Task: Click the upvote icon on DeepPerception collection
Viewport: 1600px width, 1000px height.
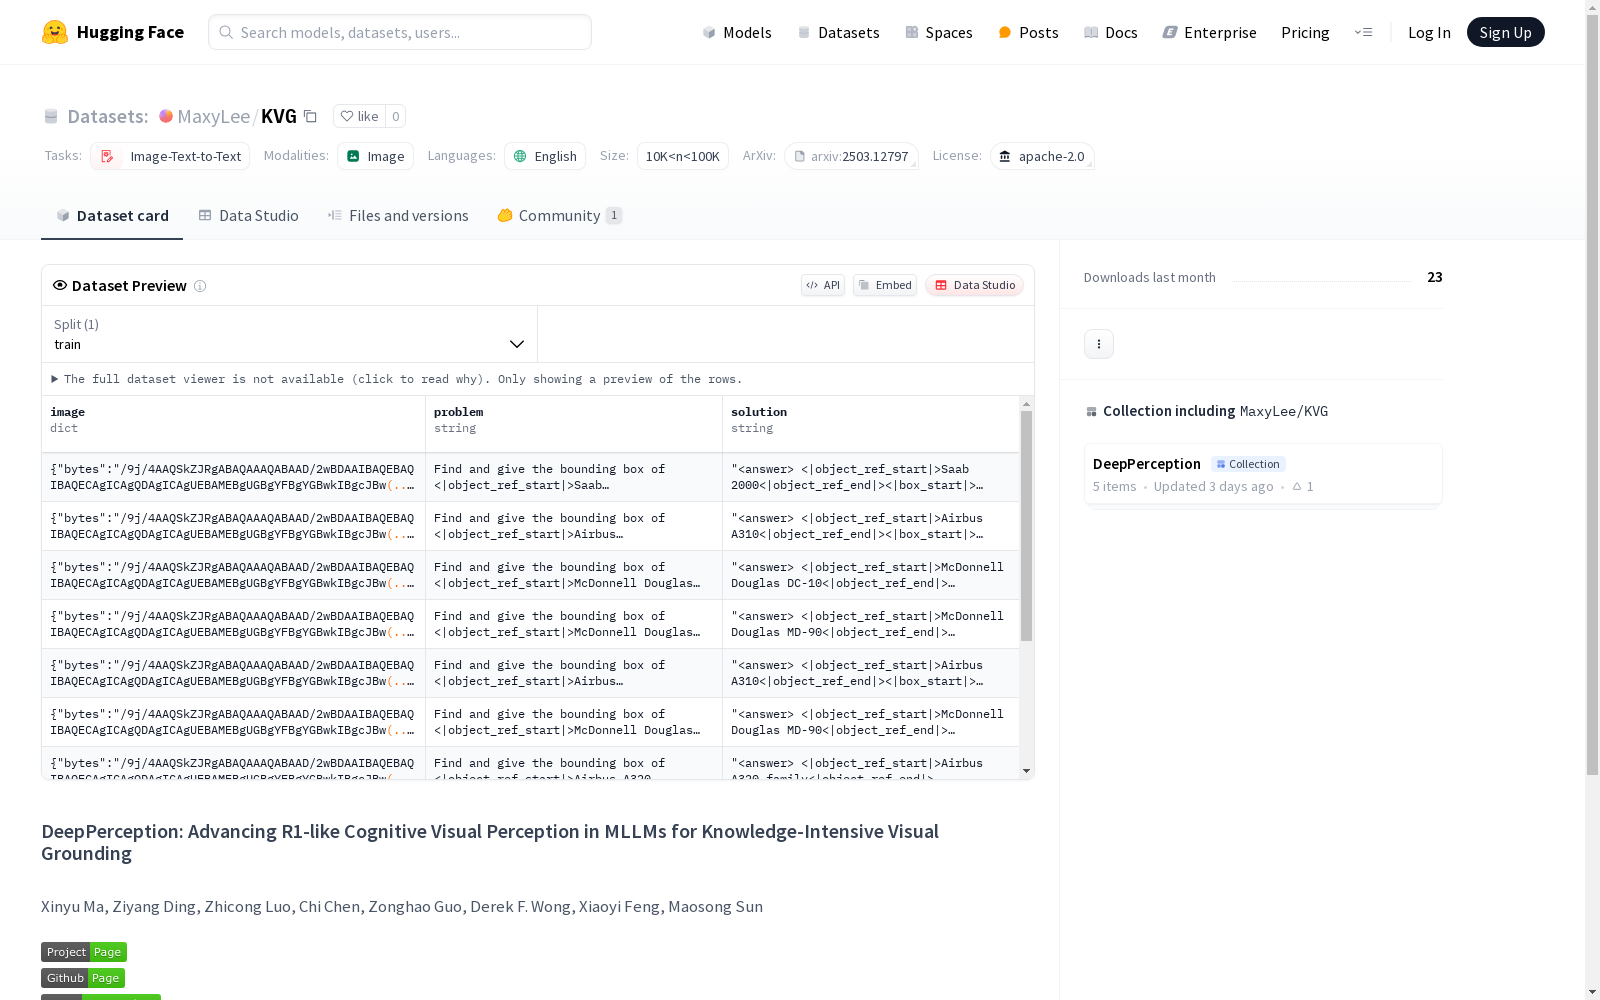Action: pyautogui.click(x=1297, y=487)
